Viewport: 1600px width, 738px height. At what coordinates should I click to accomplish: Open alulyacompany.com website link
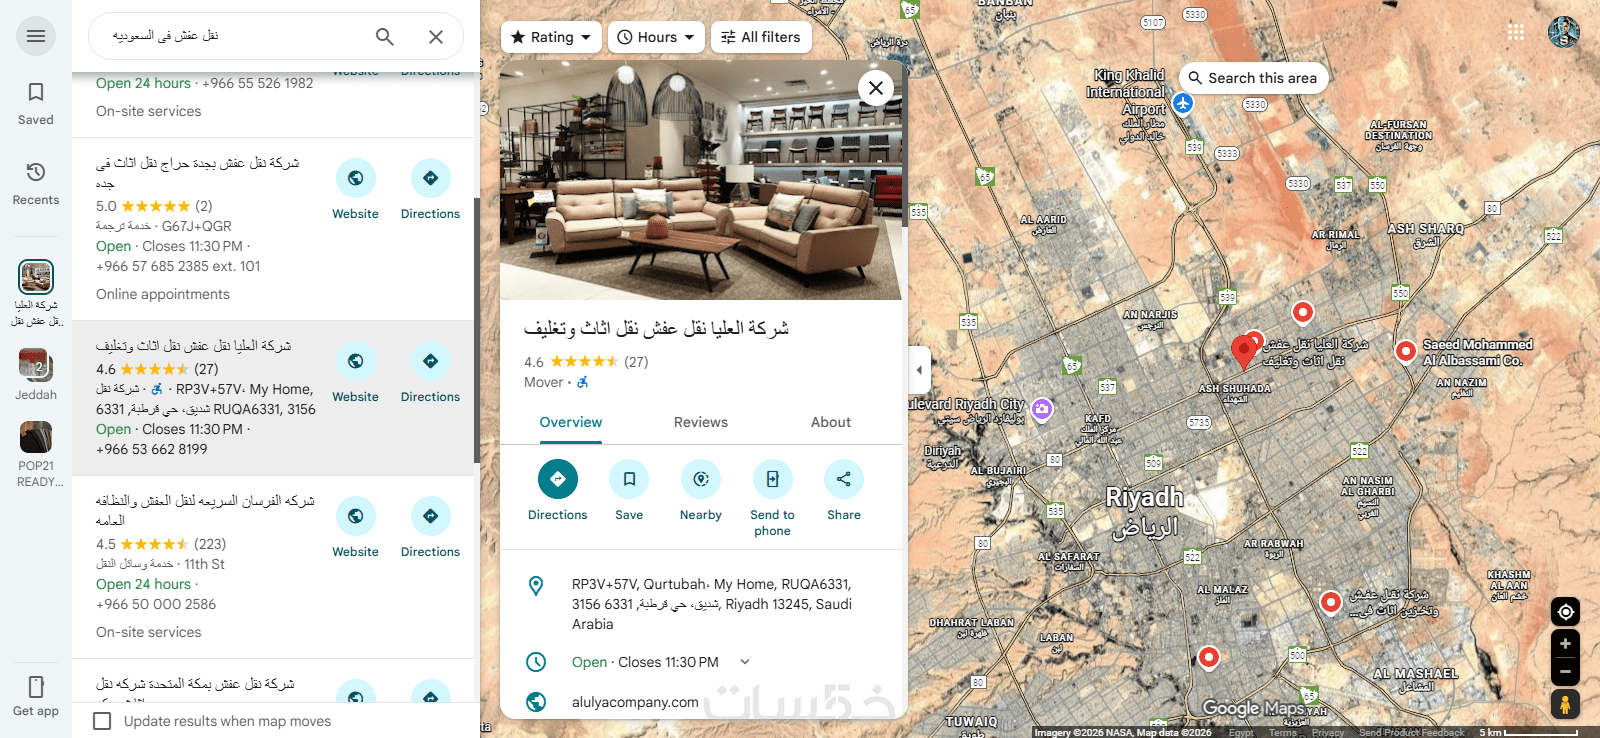click(x=635, y=702)
